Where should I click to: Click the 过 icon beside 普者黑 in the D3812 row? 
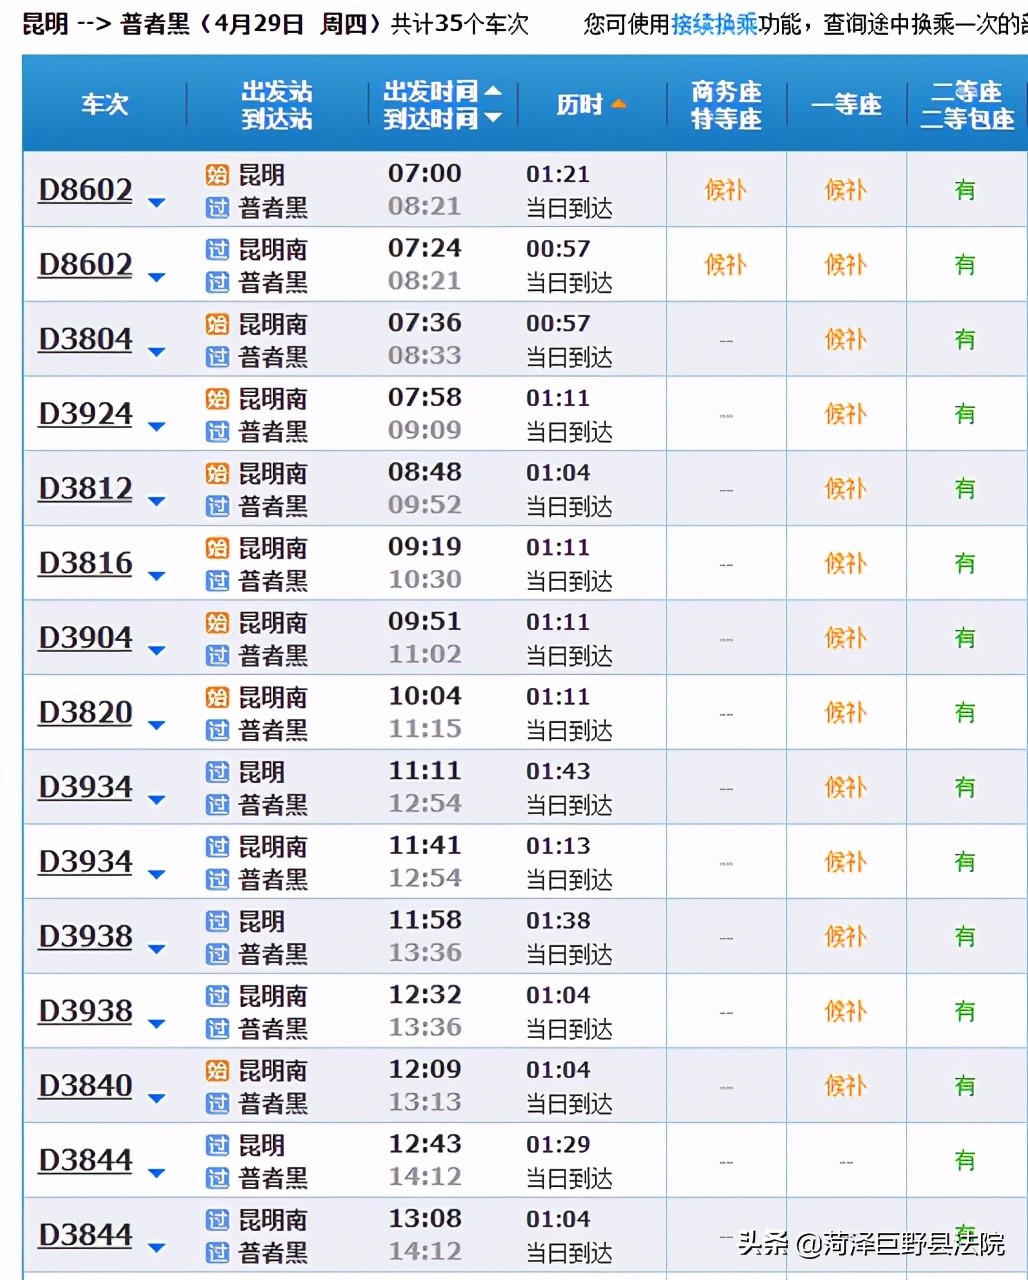(x=217, y=506)
